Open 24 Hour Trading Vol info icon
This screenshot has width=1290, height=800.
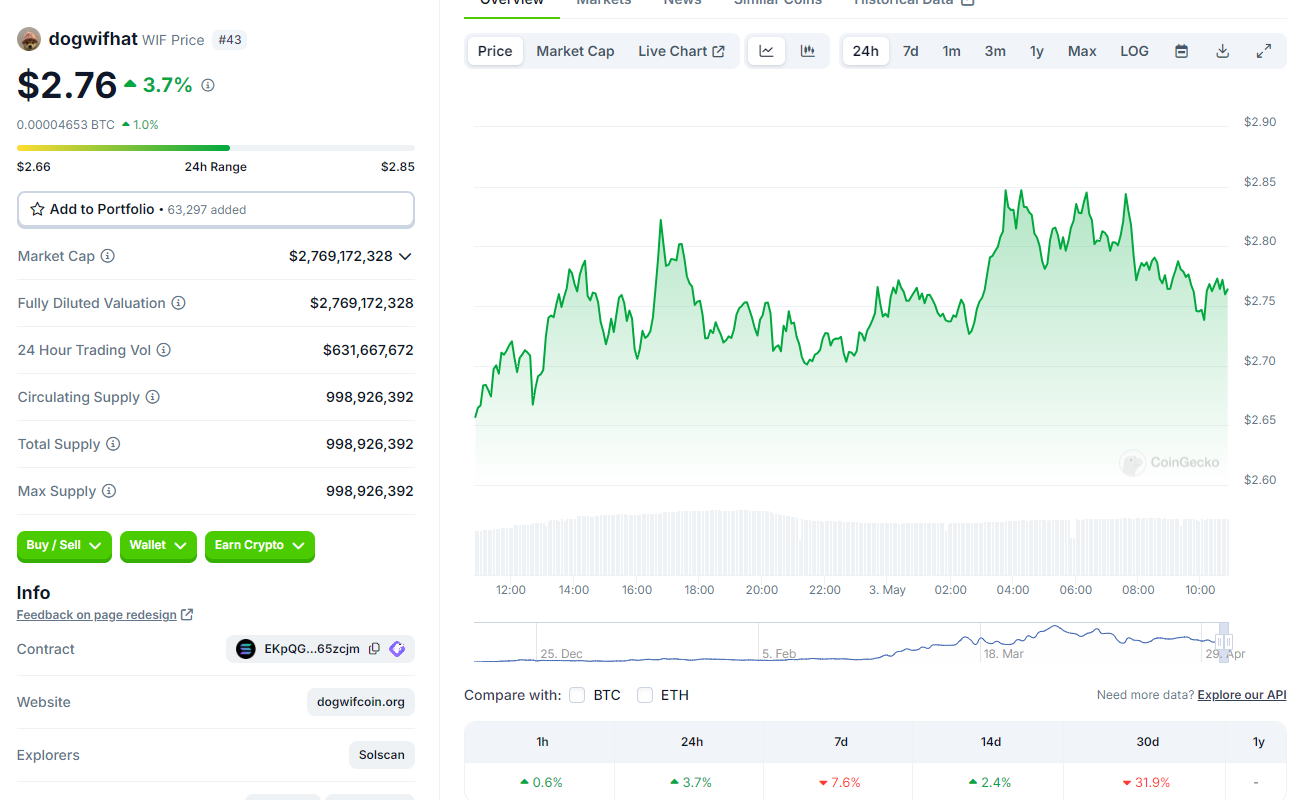(164, 350)
